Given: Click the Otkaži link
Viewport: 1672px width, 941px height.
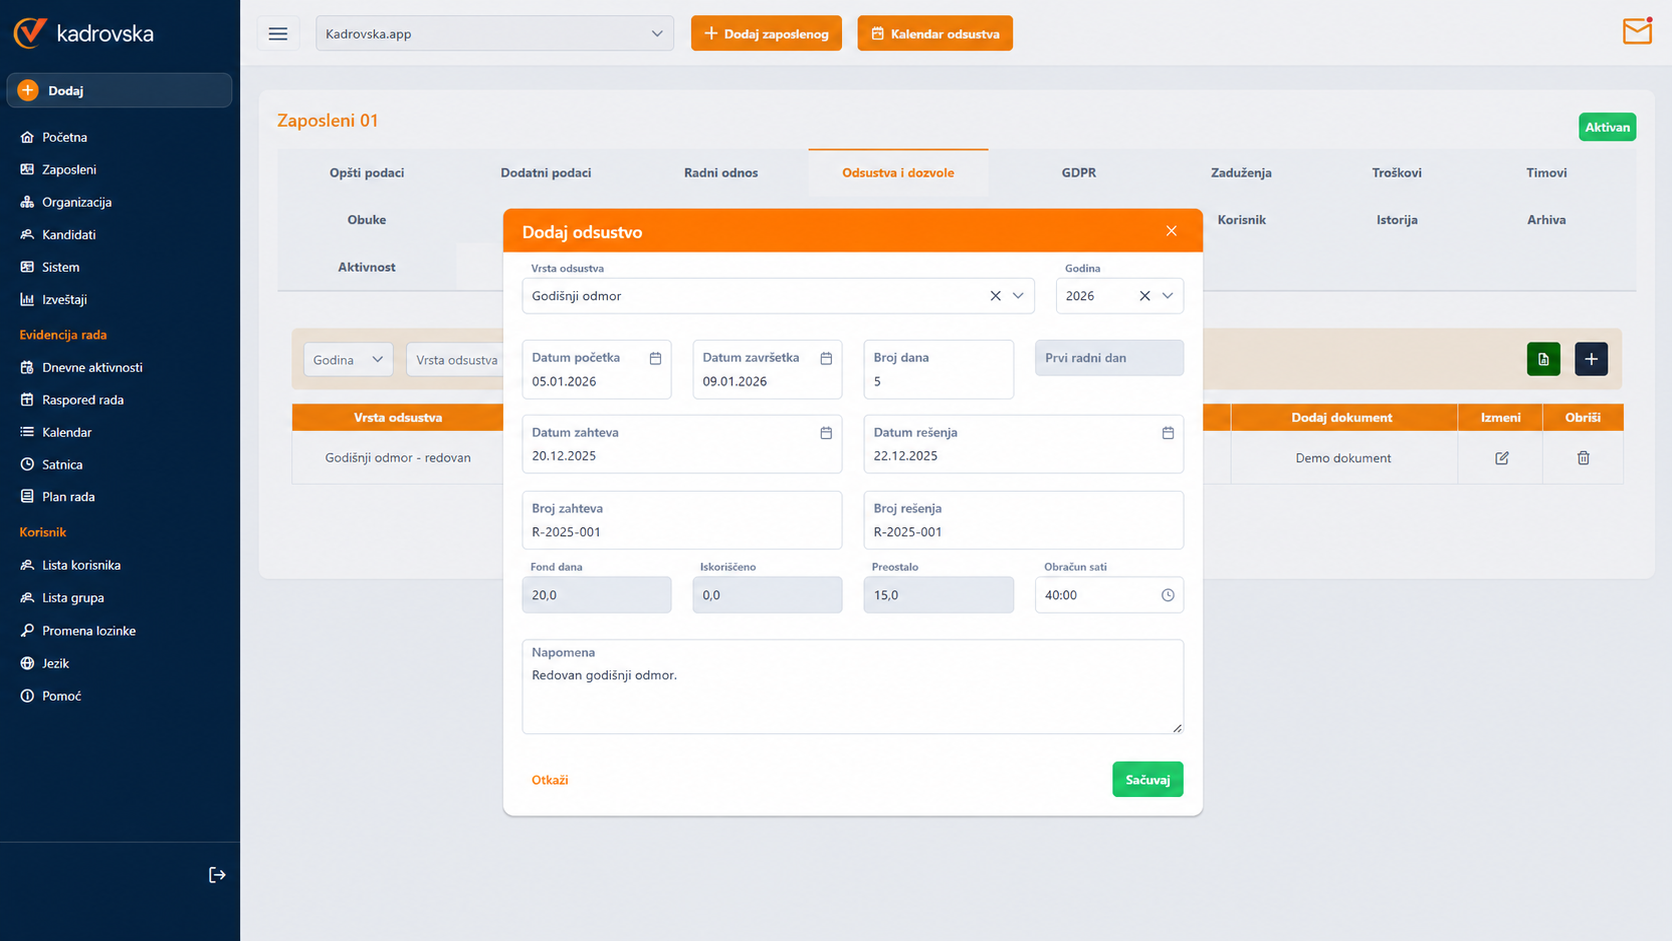Looking at the screenshot, I should click(x=550, y=780).
